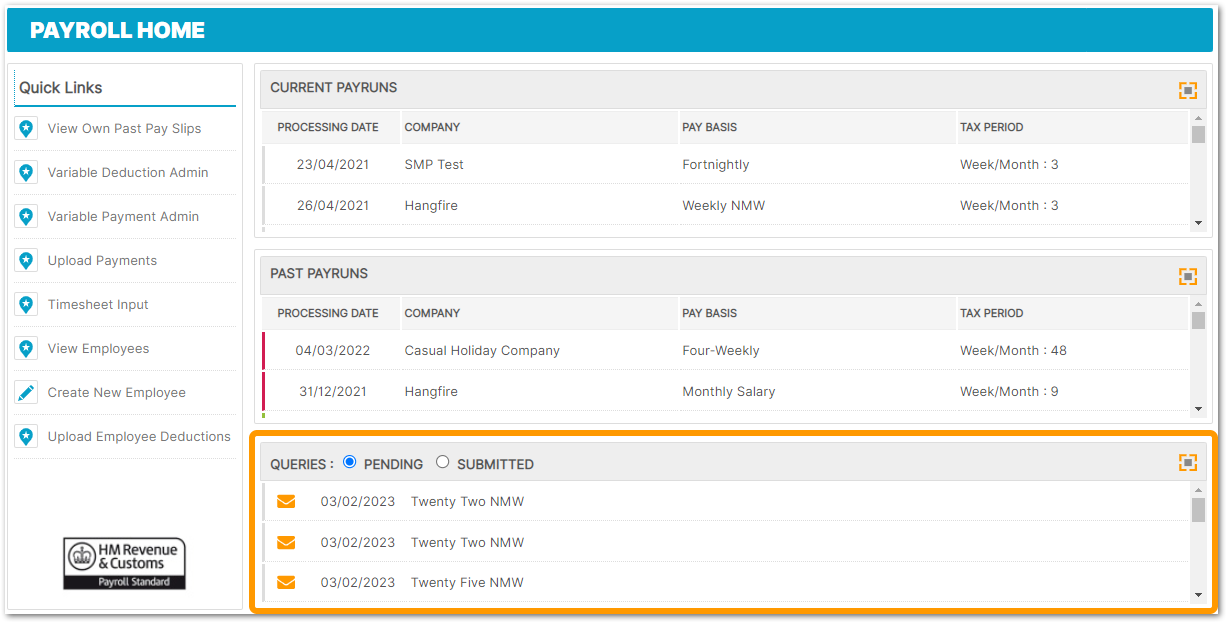The width and height of the screenshot is (1227, 623).
Task: Expand the Past Payruns panel
Action: 1188,276
